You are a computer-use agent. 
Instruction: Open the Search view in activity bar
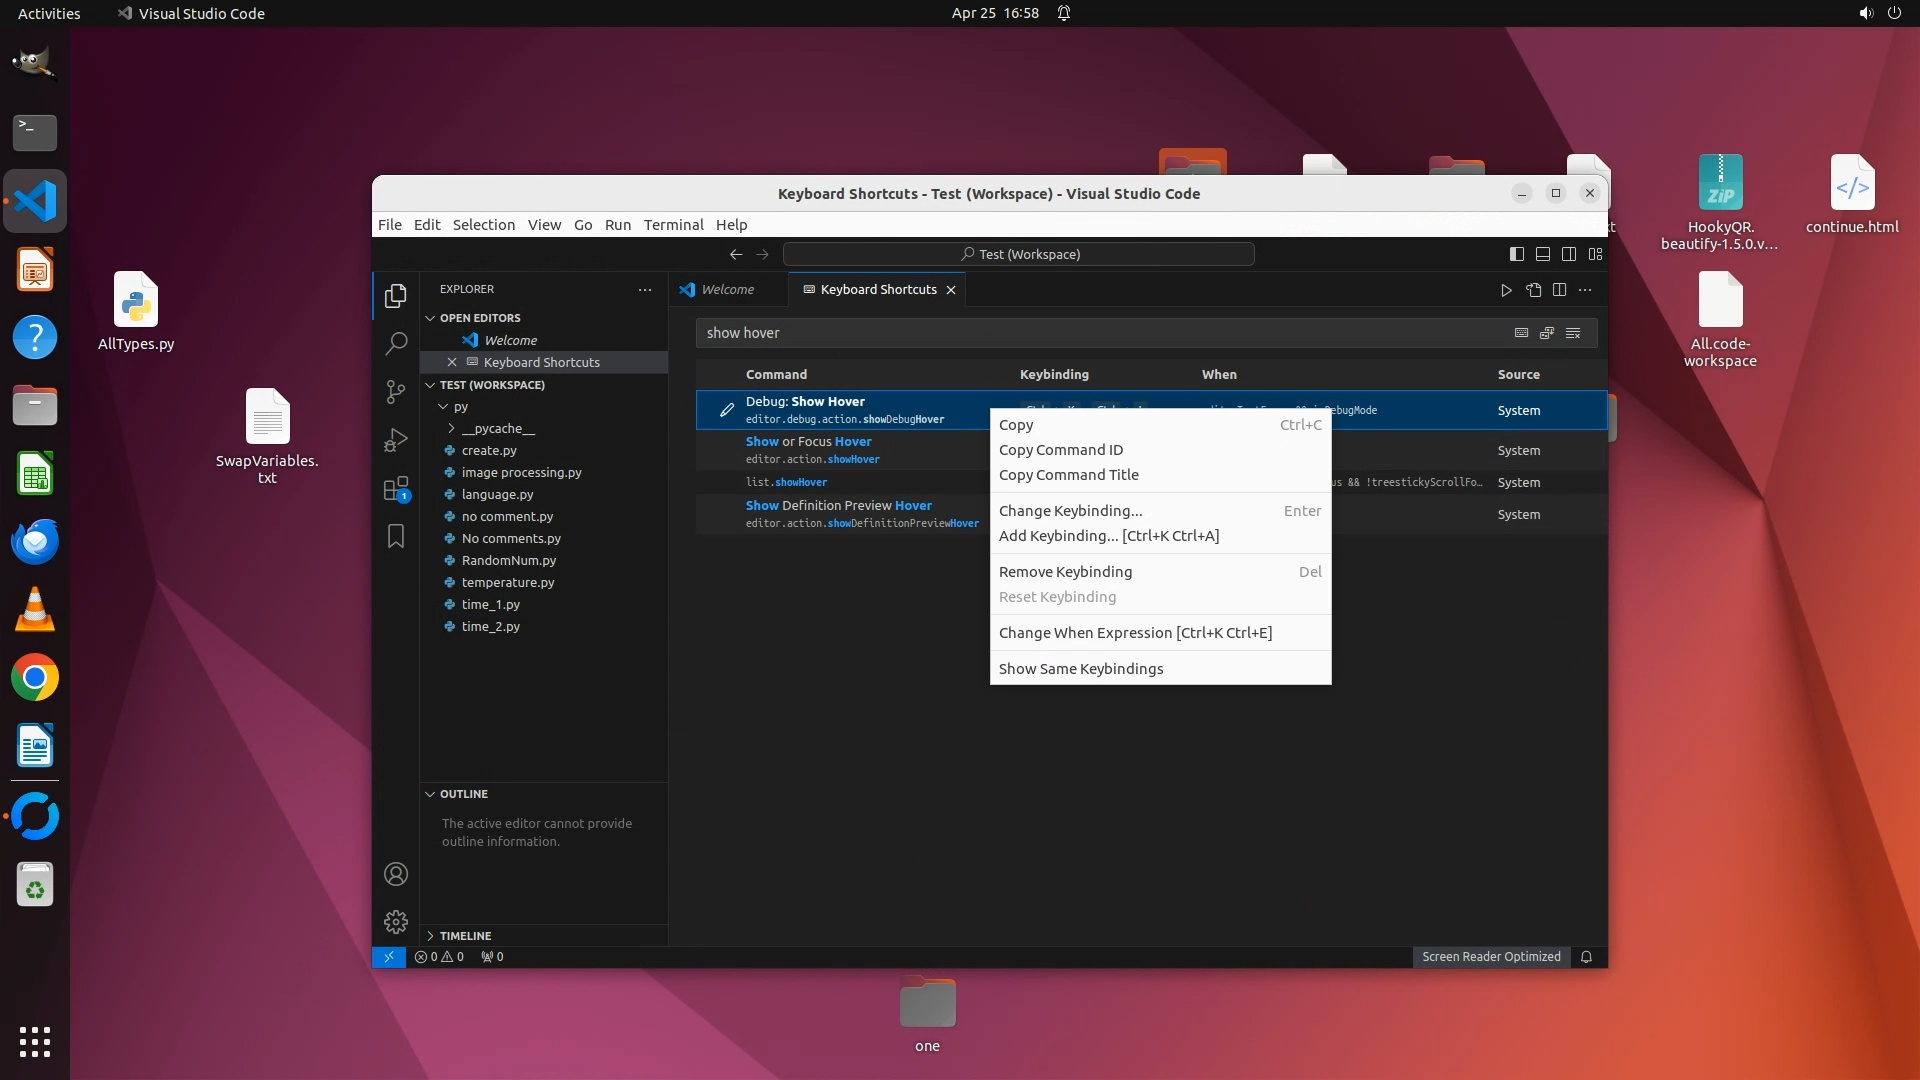[396, 344]
